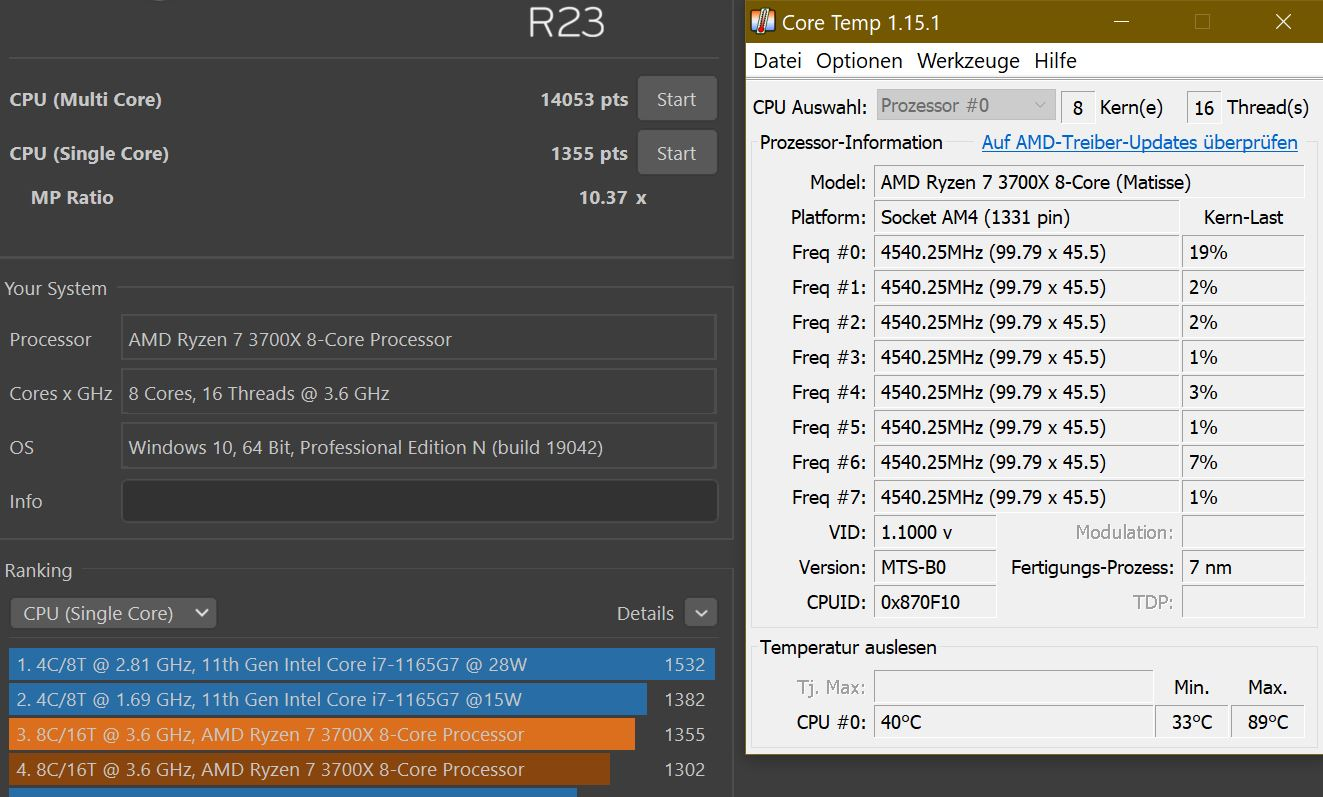Select the orange Ryzen 3700X 1355 ranking row

click(x=362, y=734)
